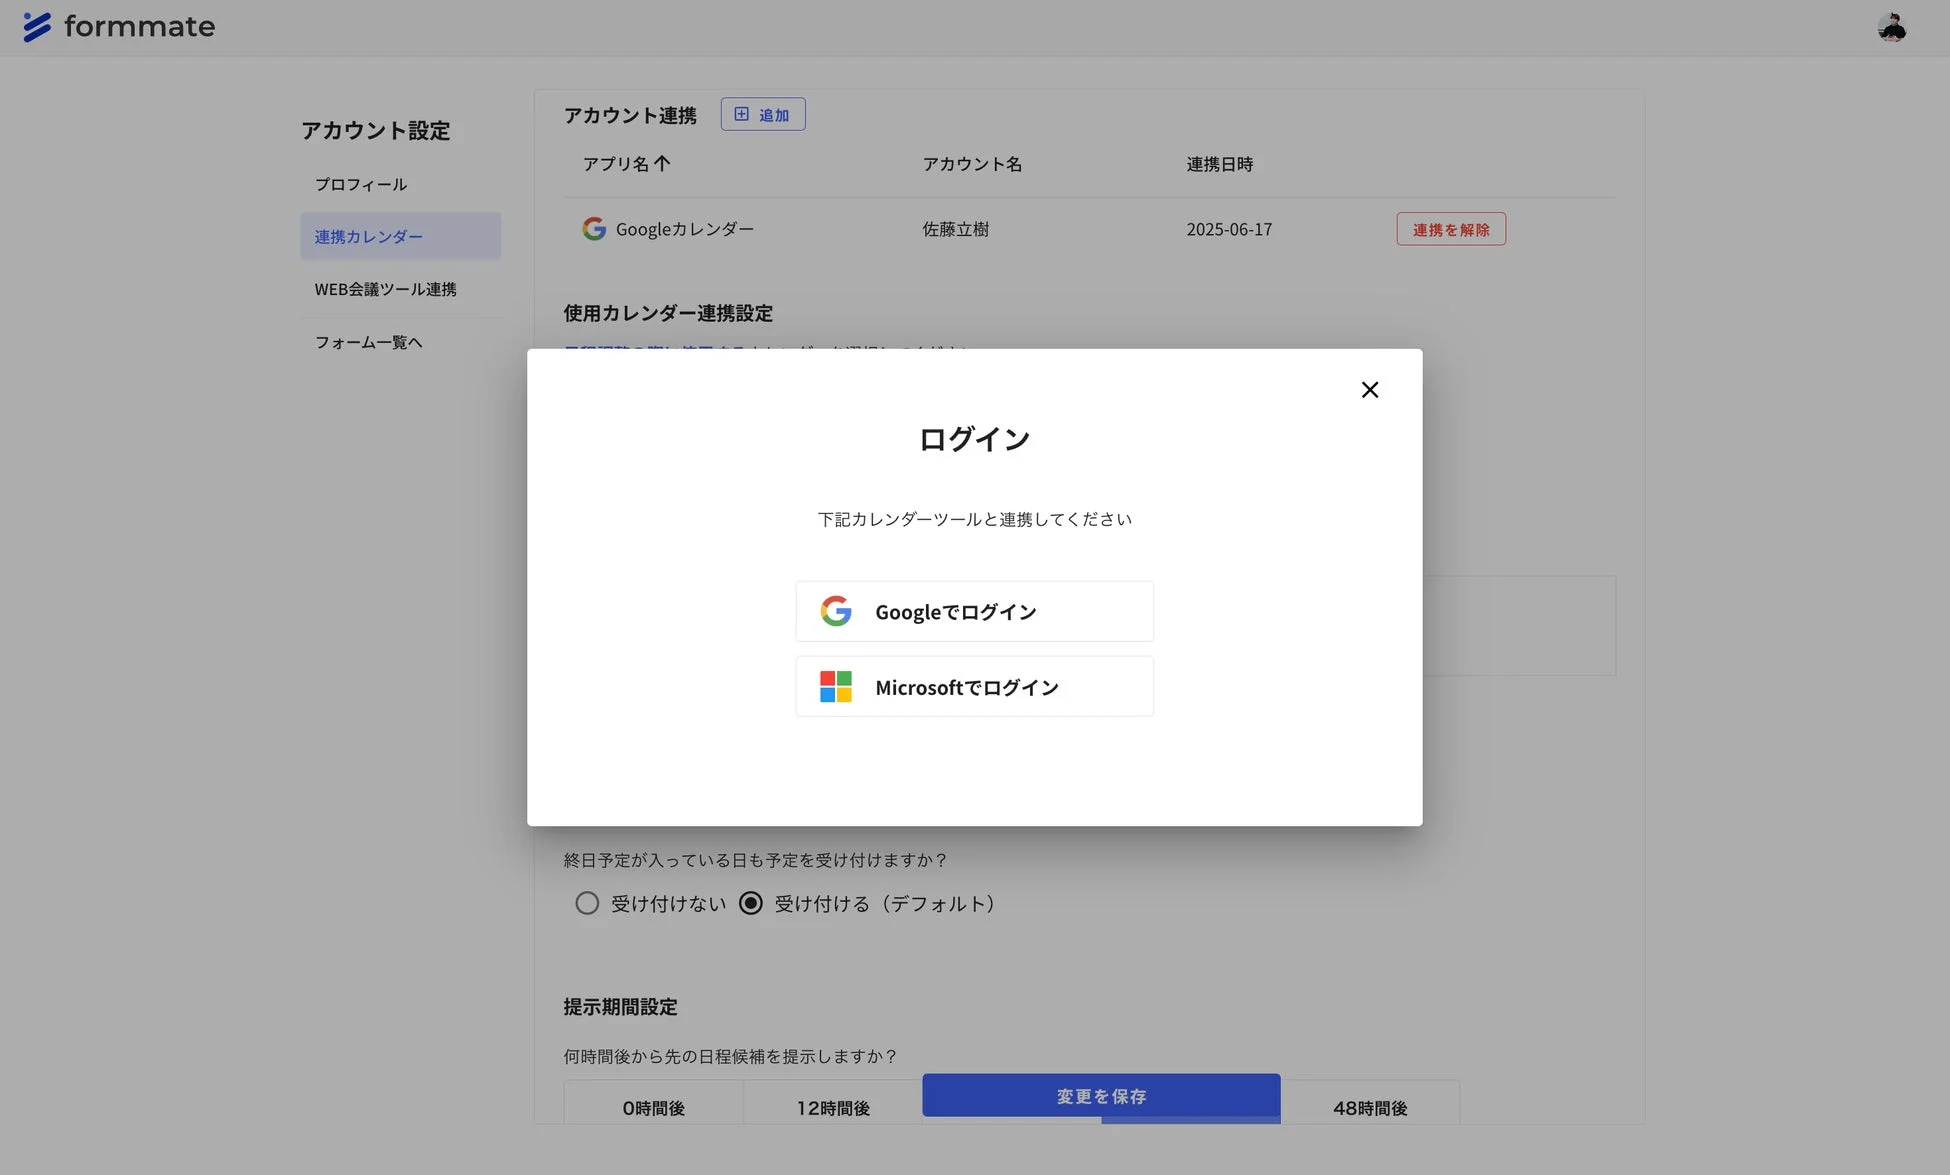Select the 受け付けない radio option
The height and width of the screenshot is (1175, 1950).
pos(587,903)
